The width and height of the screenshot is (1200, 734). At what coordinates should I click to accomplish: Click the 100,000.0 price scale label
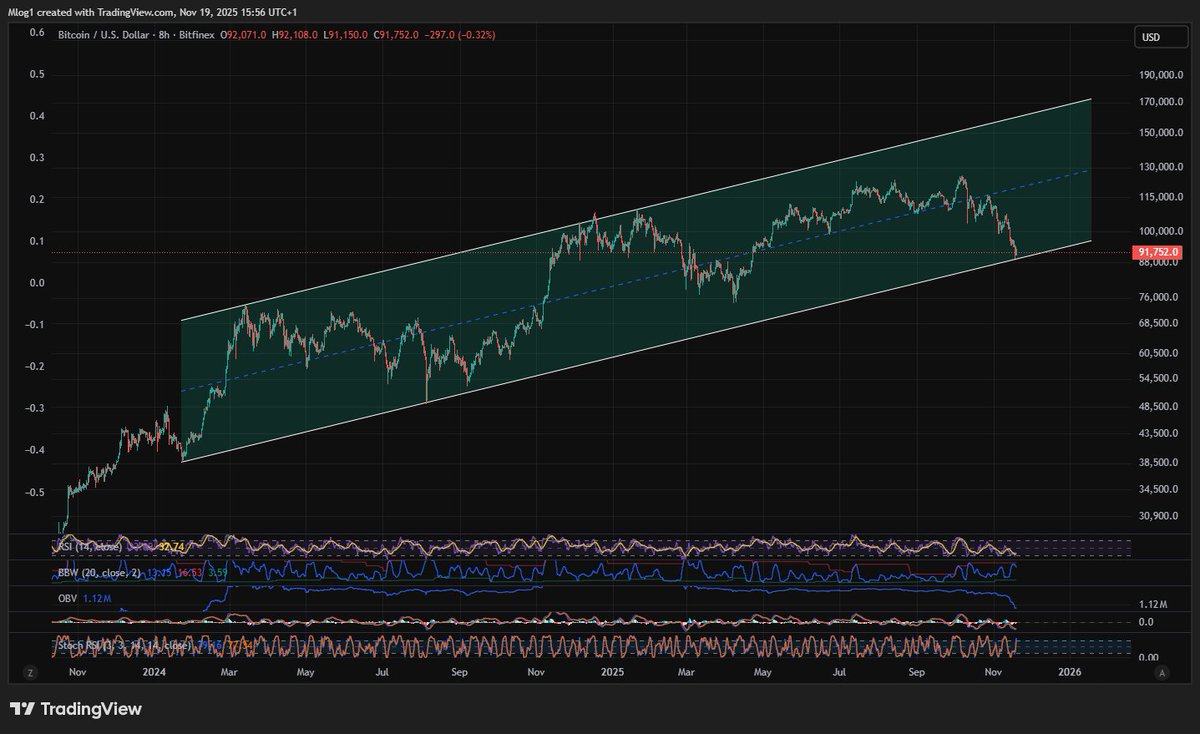tap(1160, 231)
